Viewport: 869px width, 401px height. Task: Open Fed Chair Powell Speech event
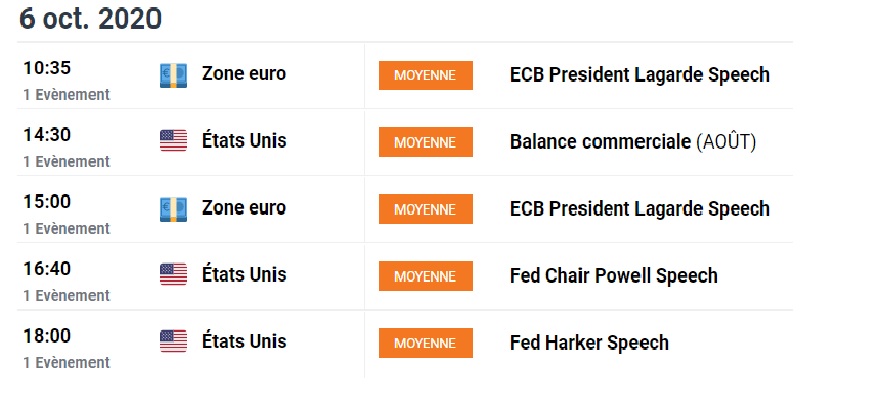[613, 276]
